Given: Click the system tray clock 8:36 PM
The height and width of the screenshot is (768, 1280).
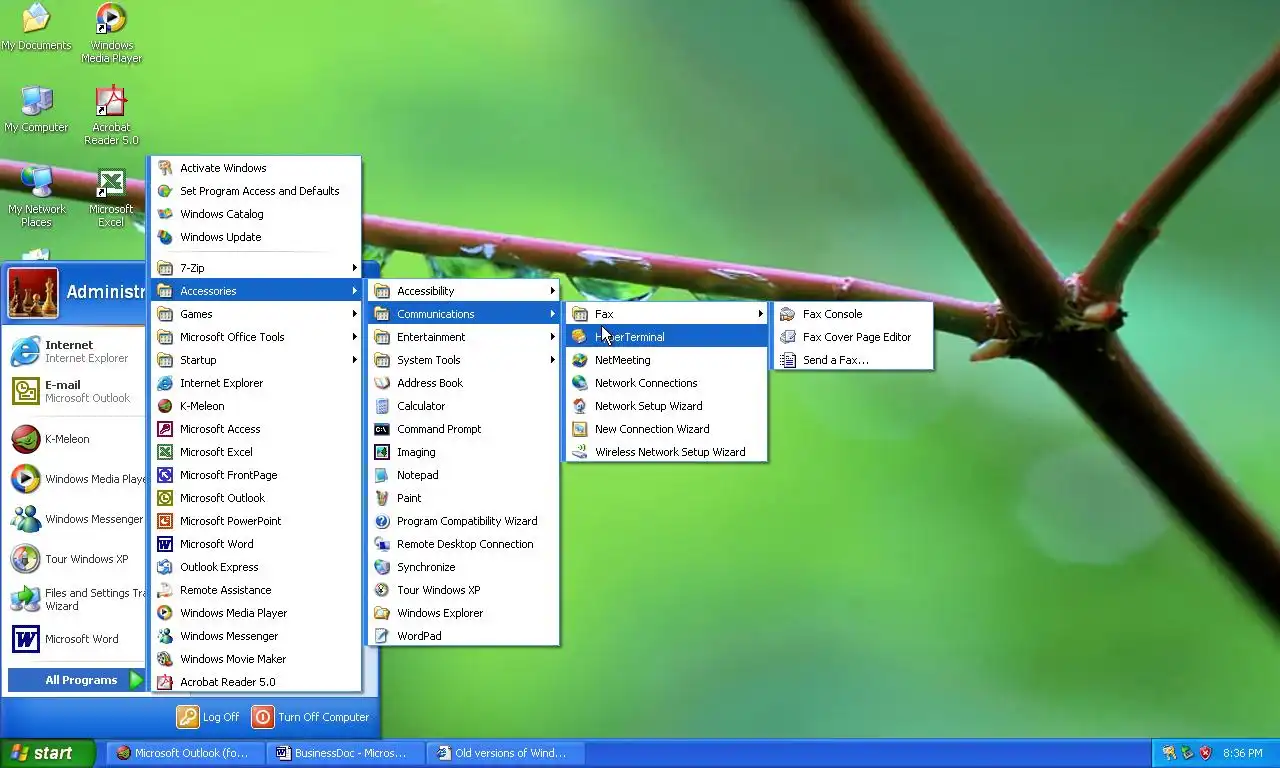Looking at the screenshot, I should 1243,753.
